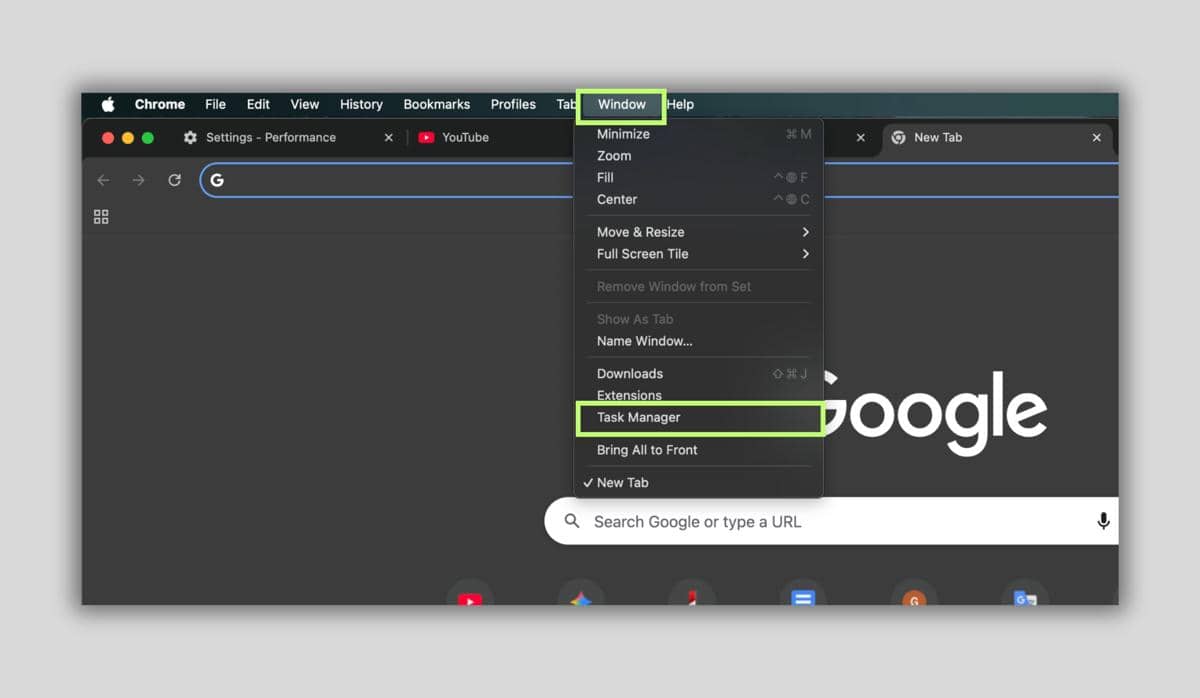
Task: Switch to the New Tab tab
Action: [938, 138]
